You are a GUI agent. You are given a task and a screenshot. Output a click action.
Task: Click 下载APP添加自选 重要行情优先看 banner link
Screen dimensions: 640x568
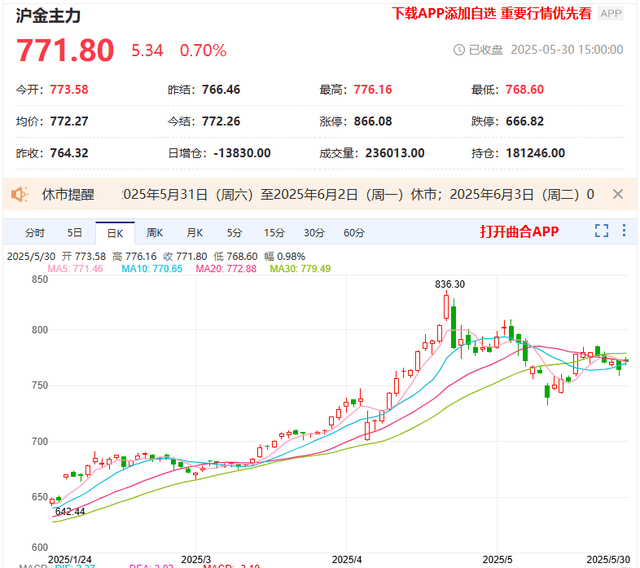pyautogui.click(x=492, y=13)
